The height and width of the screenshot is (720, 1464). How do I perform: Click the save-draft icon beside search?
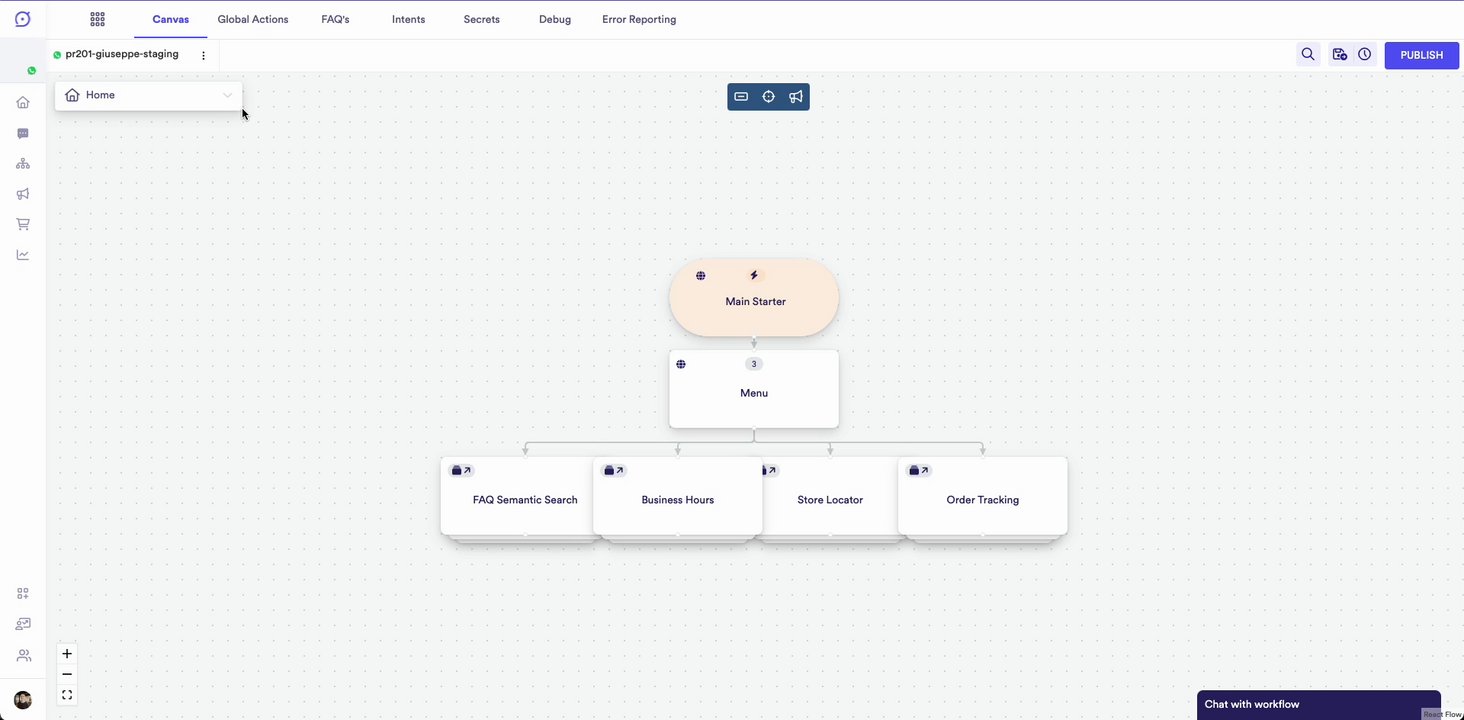pos(1340,55)
